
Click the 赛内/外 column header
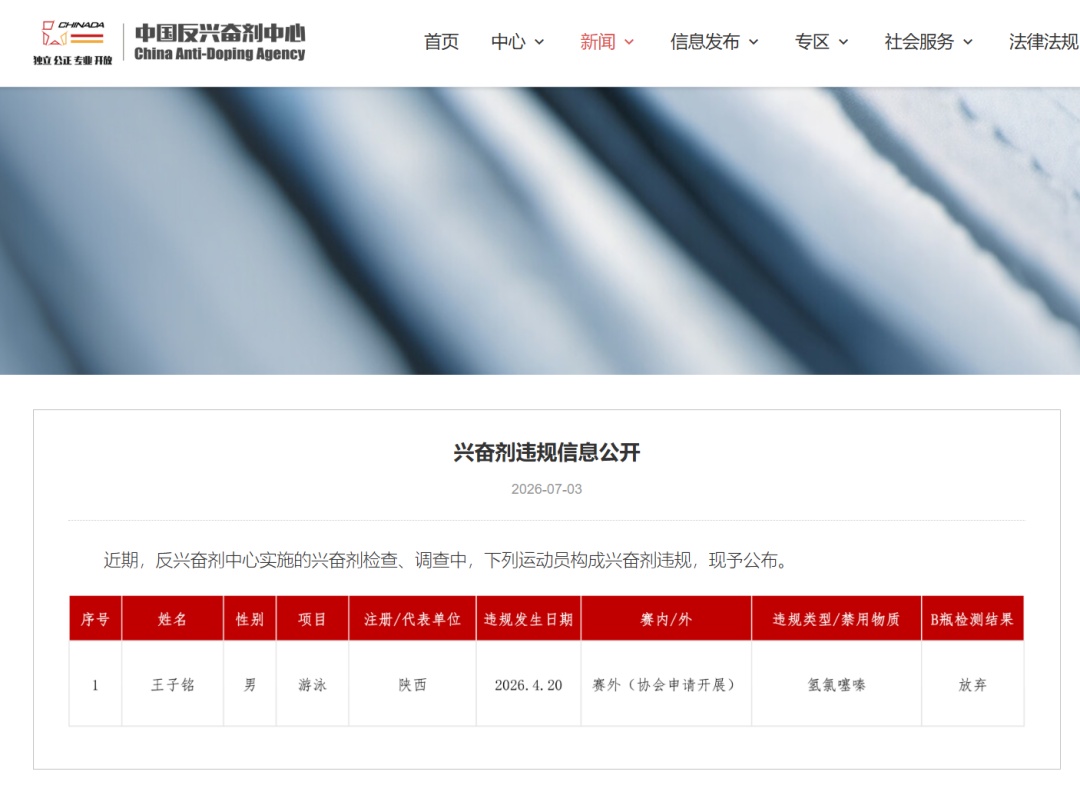coord(666,619)
